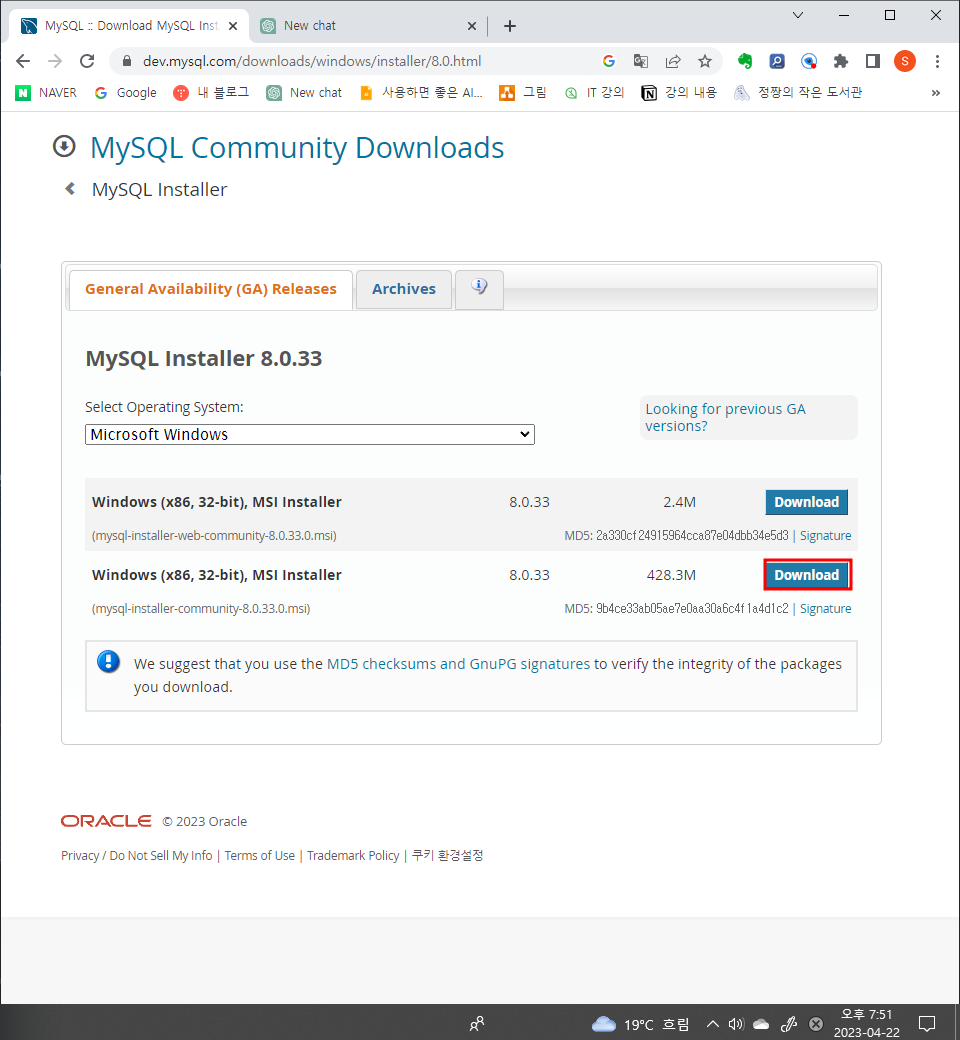The width and height of the screenshot is (960, 1040).
Task: Select mysql-installer-web-community-8.0.33.0.msi filename text
Action: (214, 535)
